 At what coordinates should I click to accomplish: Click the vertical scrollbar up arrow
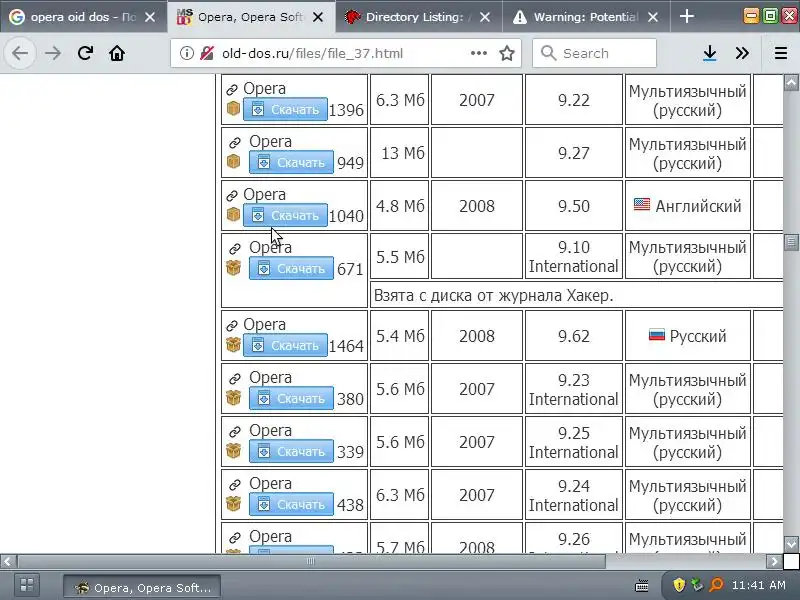click(x=791, y=82)
